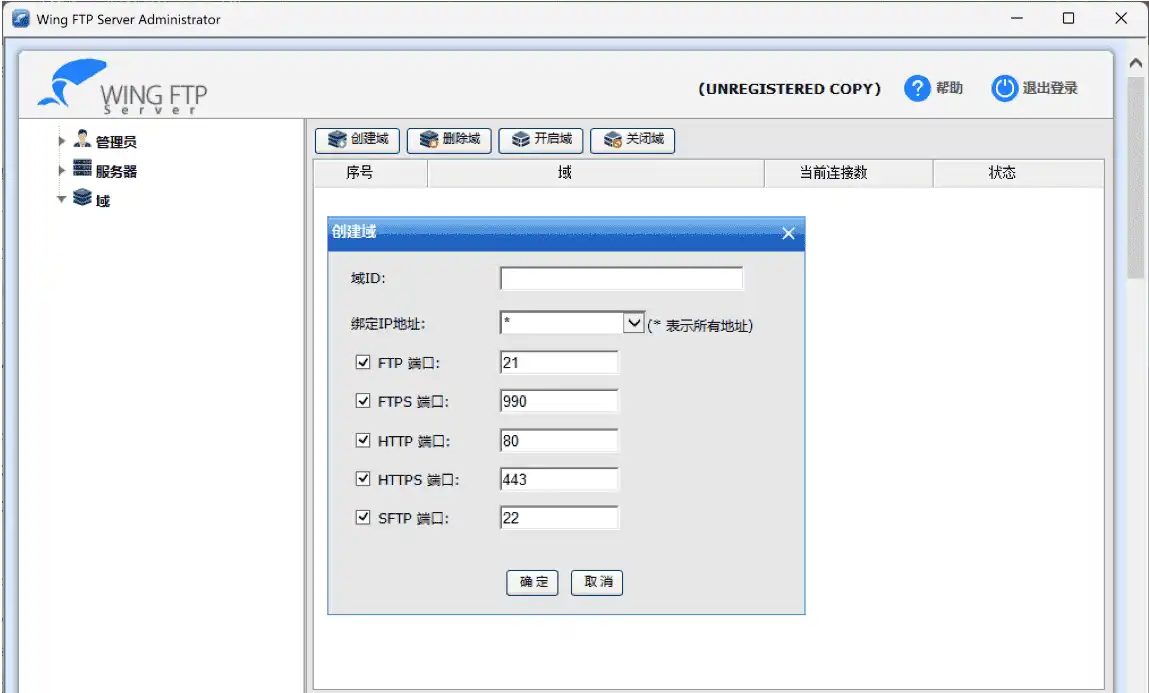Click the 绑定IP地址 combo text box
This screenshot has width=1149, height=693.
click(x=562, y=323)
